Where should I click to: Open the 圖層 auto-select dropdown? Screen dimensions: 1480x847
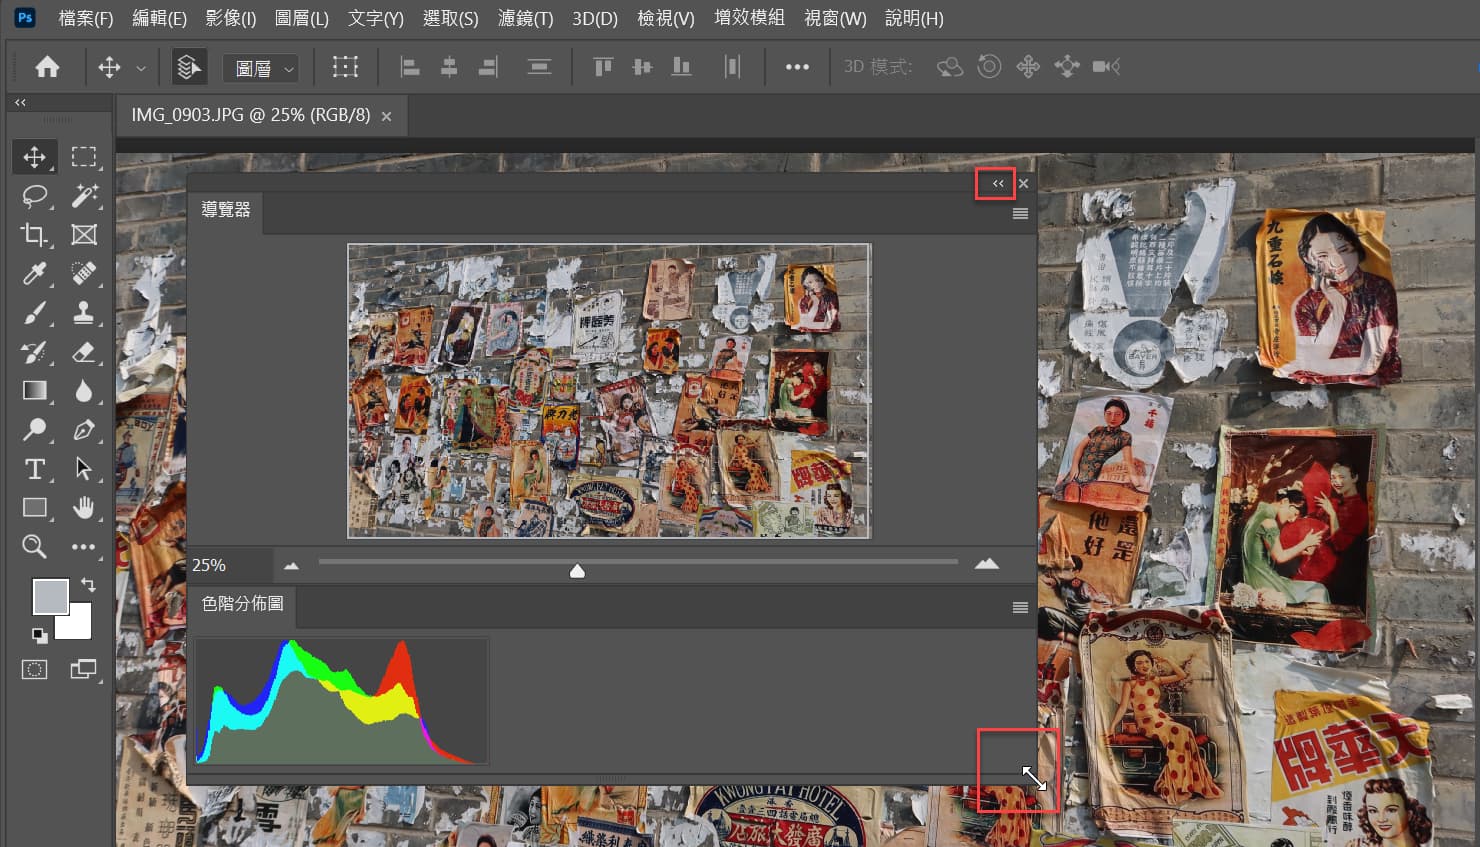(x=261, y=68)
